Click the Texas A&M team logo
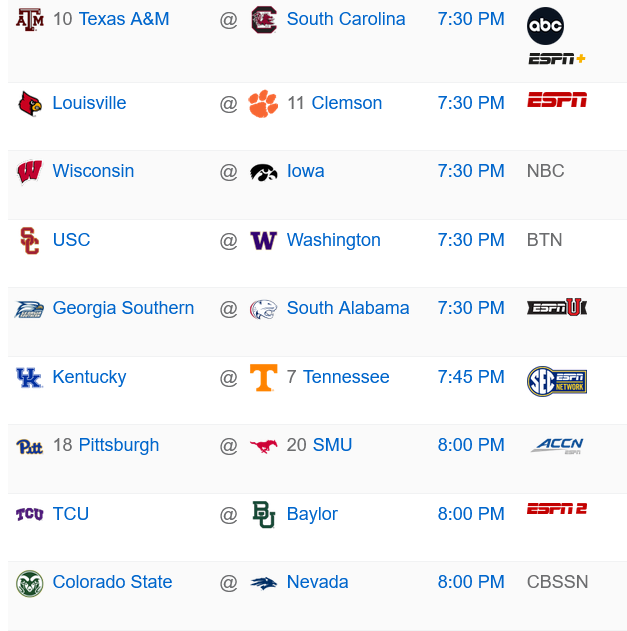The height and width of the screenshot is (631, 627). [30, 19]
